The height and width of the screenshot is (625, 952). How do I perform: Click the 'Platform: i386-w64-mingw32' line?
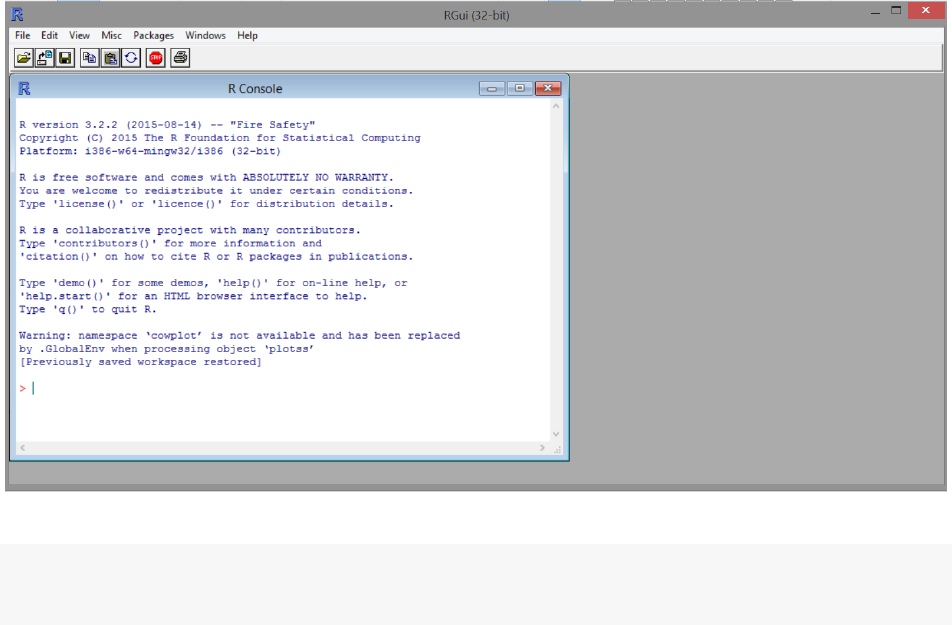click(x=149, y=151)
